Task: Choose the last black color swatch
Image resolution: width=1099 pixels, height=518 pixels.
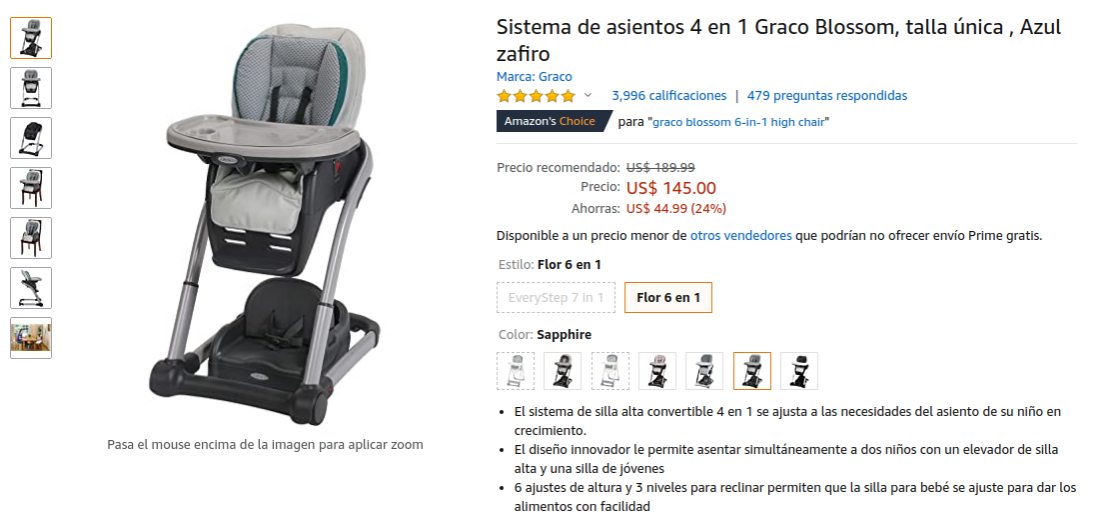Action: tap(799, 371)
